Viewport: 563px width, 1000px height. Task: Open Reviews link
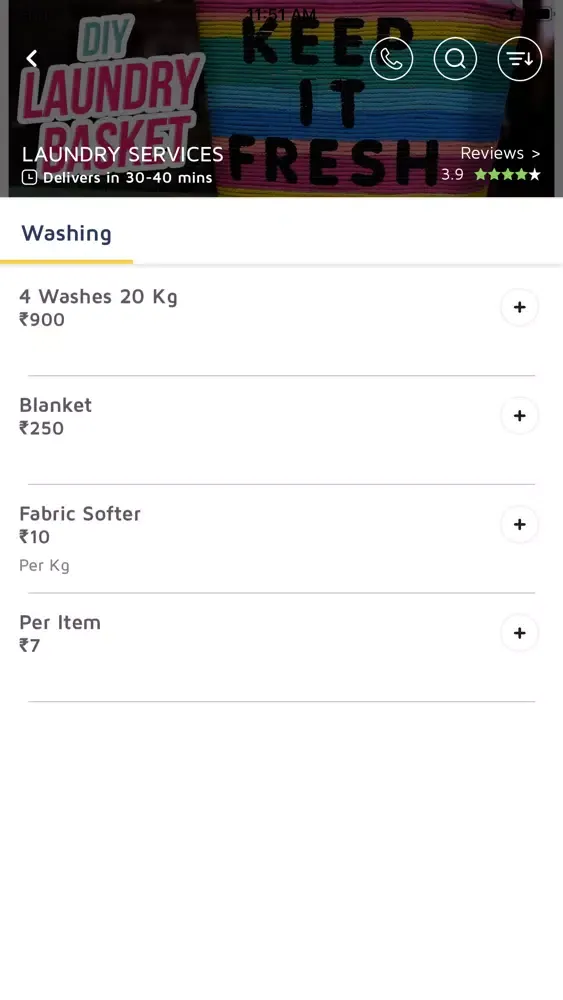click(500, 153)
